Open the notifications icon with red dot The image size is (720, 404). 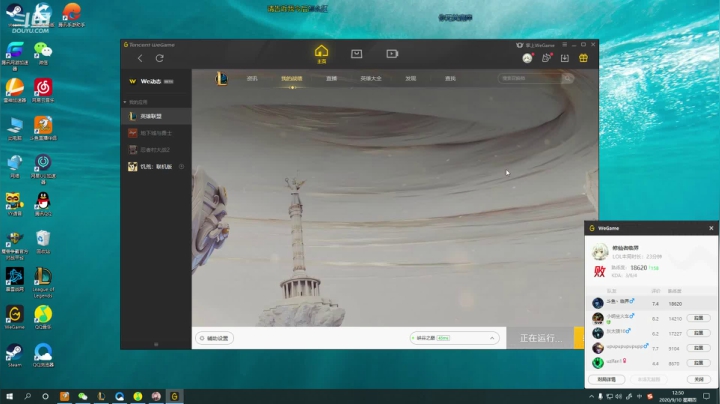coord(546,58)
